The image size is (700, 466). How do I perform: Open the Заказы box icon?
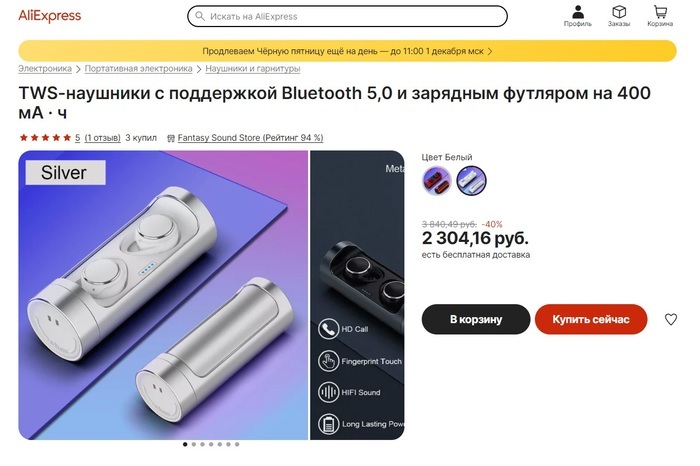[619, 16]
